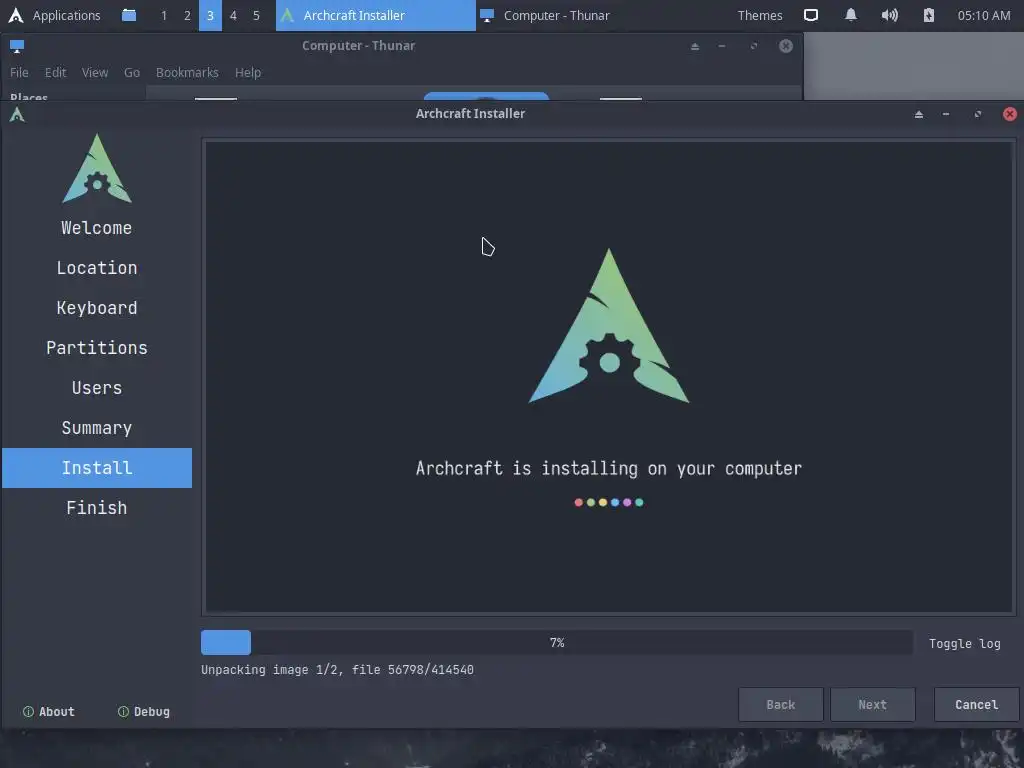1024x768 pixels.
Task: Open the Debug button
Action: point(144,711)
